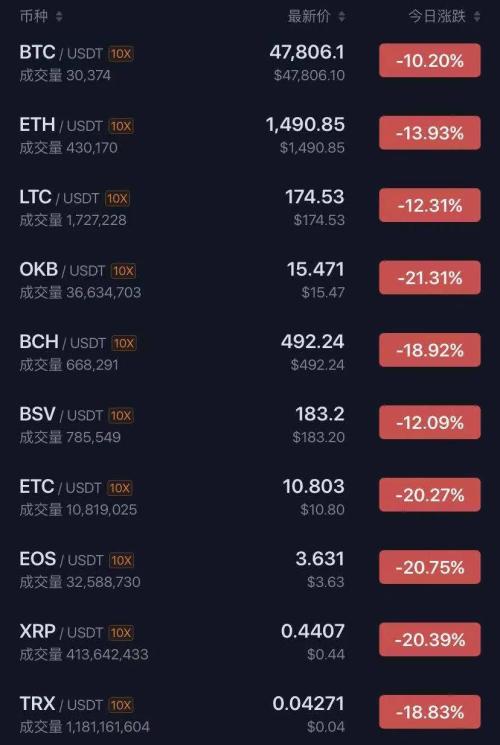Image resolution: width=500 pixels, height=745 pixels.
Task: Click the 币种 column header
Action: click(34, 17)
